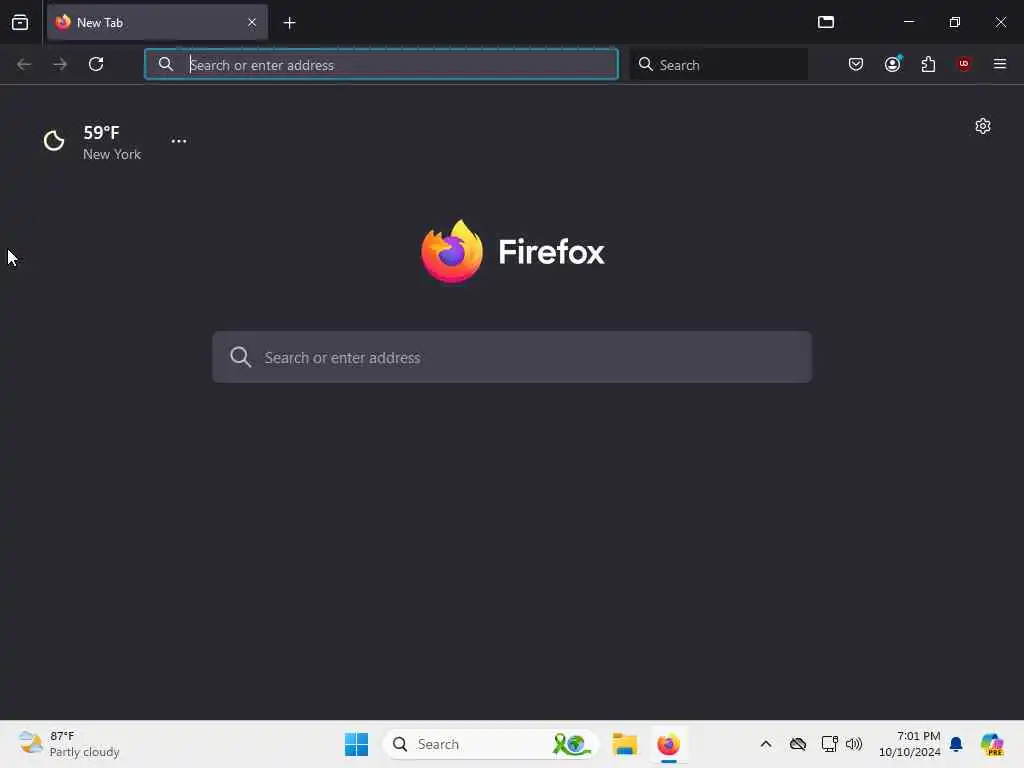Screen dimensions: 1024x768
Task: Select the New Tab tab
Action: (157, 22)
